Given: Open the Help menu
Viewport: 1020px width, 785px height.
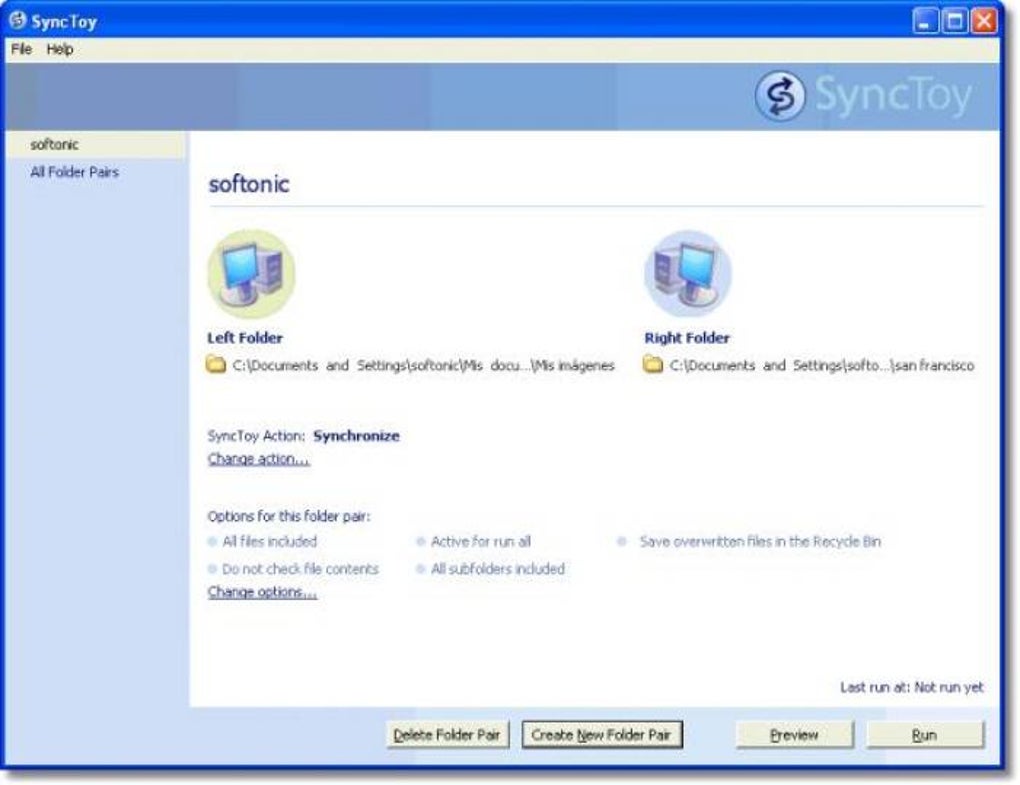Looking at the screenshot, I should (59, 49).
